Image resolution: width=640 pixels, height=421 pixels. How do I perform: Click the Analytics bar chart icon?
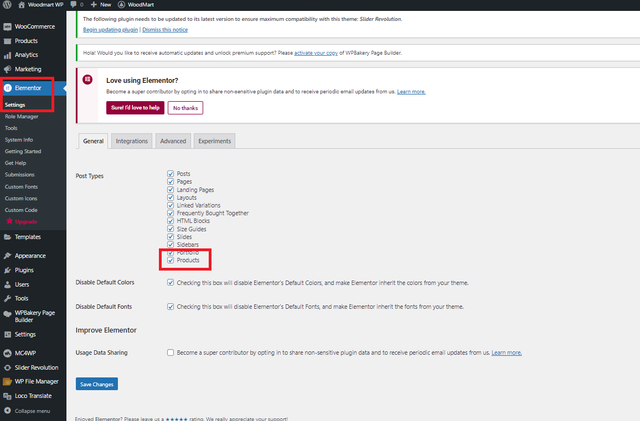click(7, 55)
